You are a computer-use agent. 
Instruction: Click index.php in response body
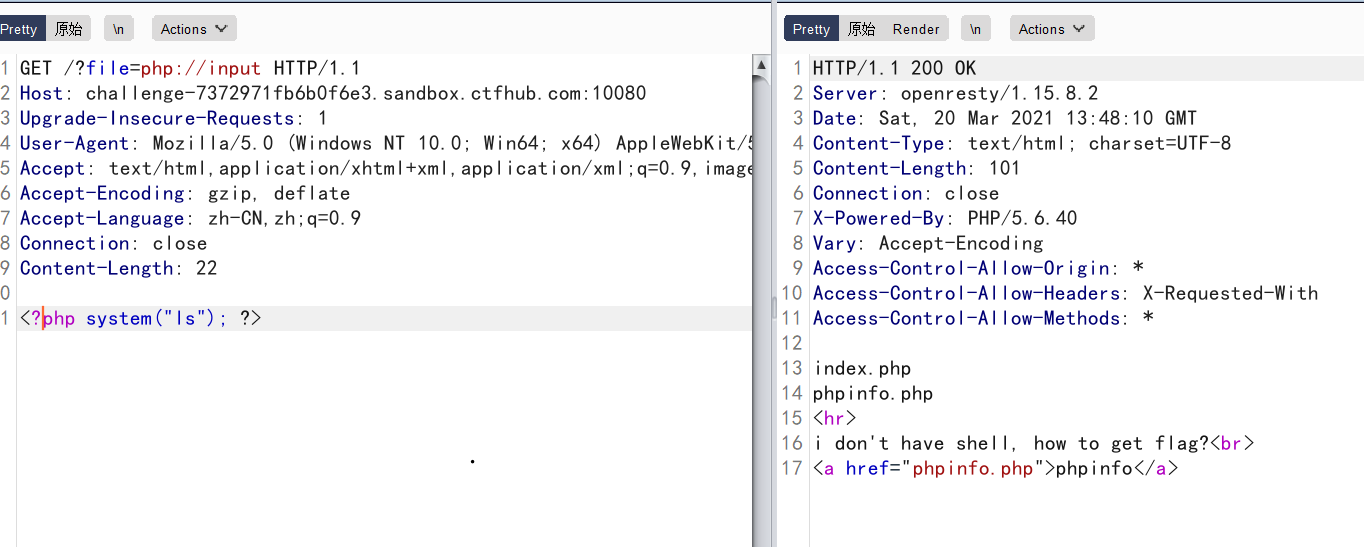tap(861, 368)
